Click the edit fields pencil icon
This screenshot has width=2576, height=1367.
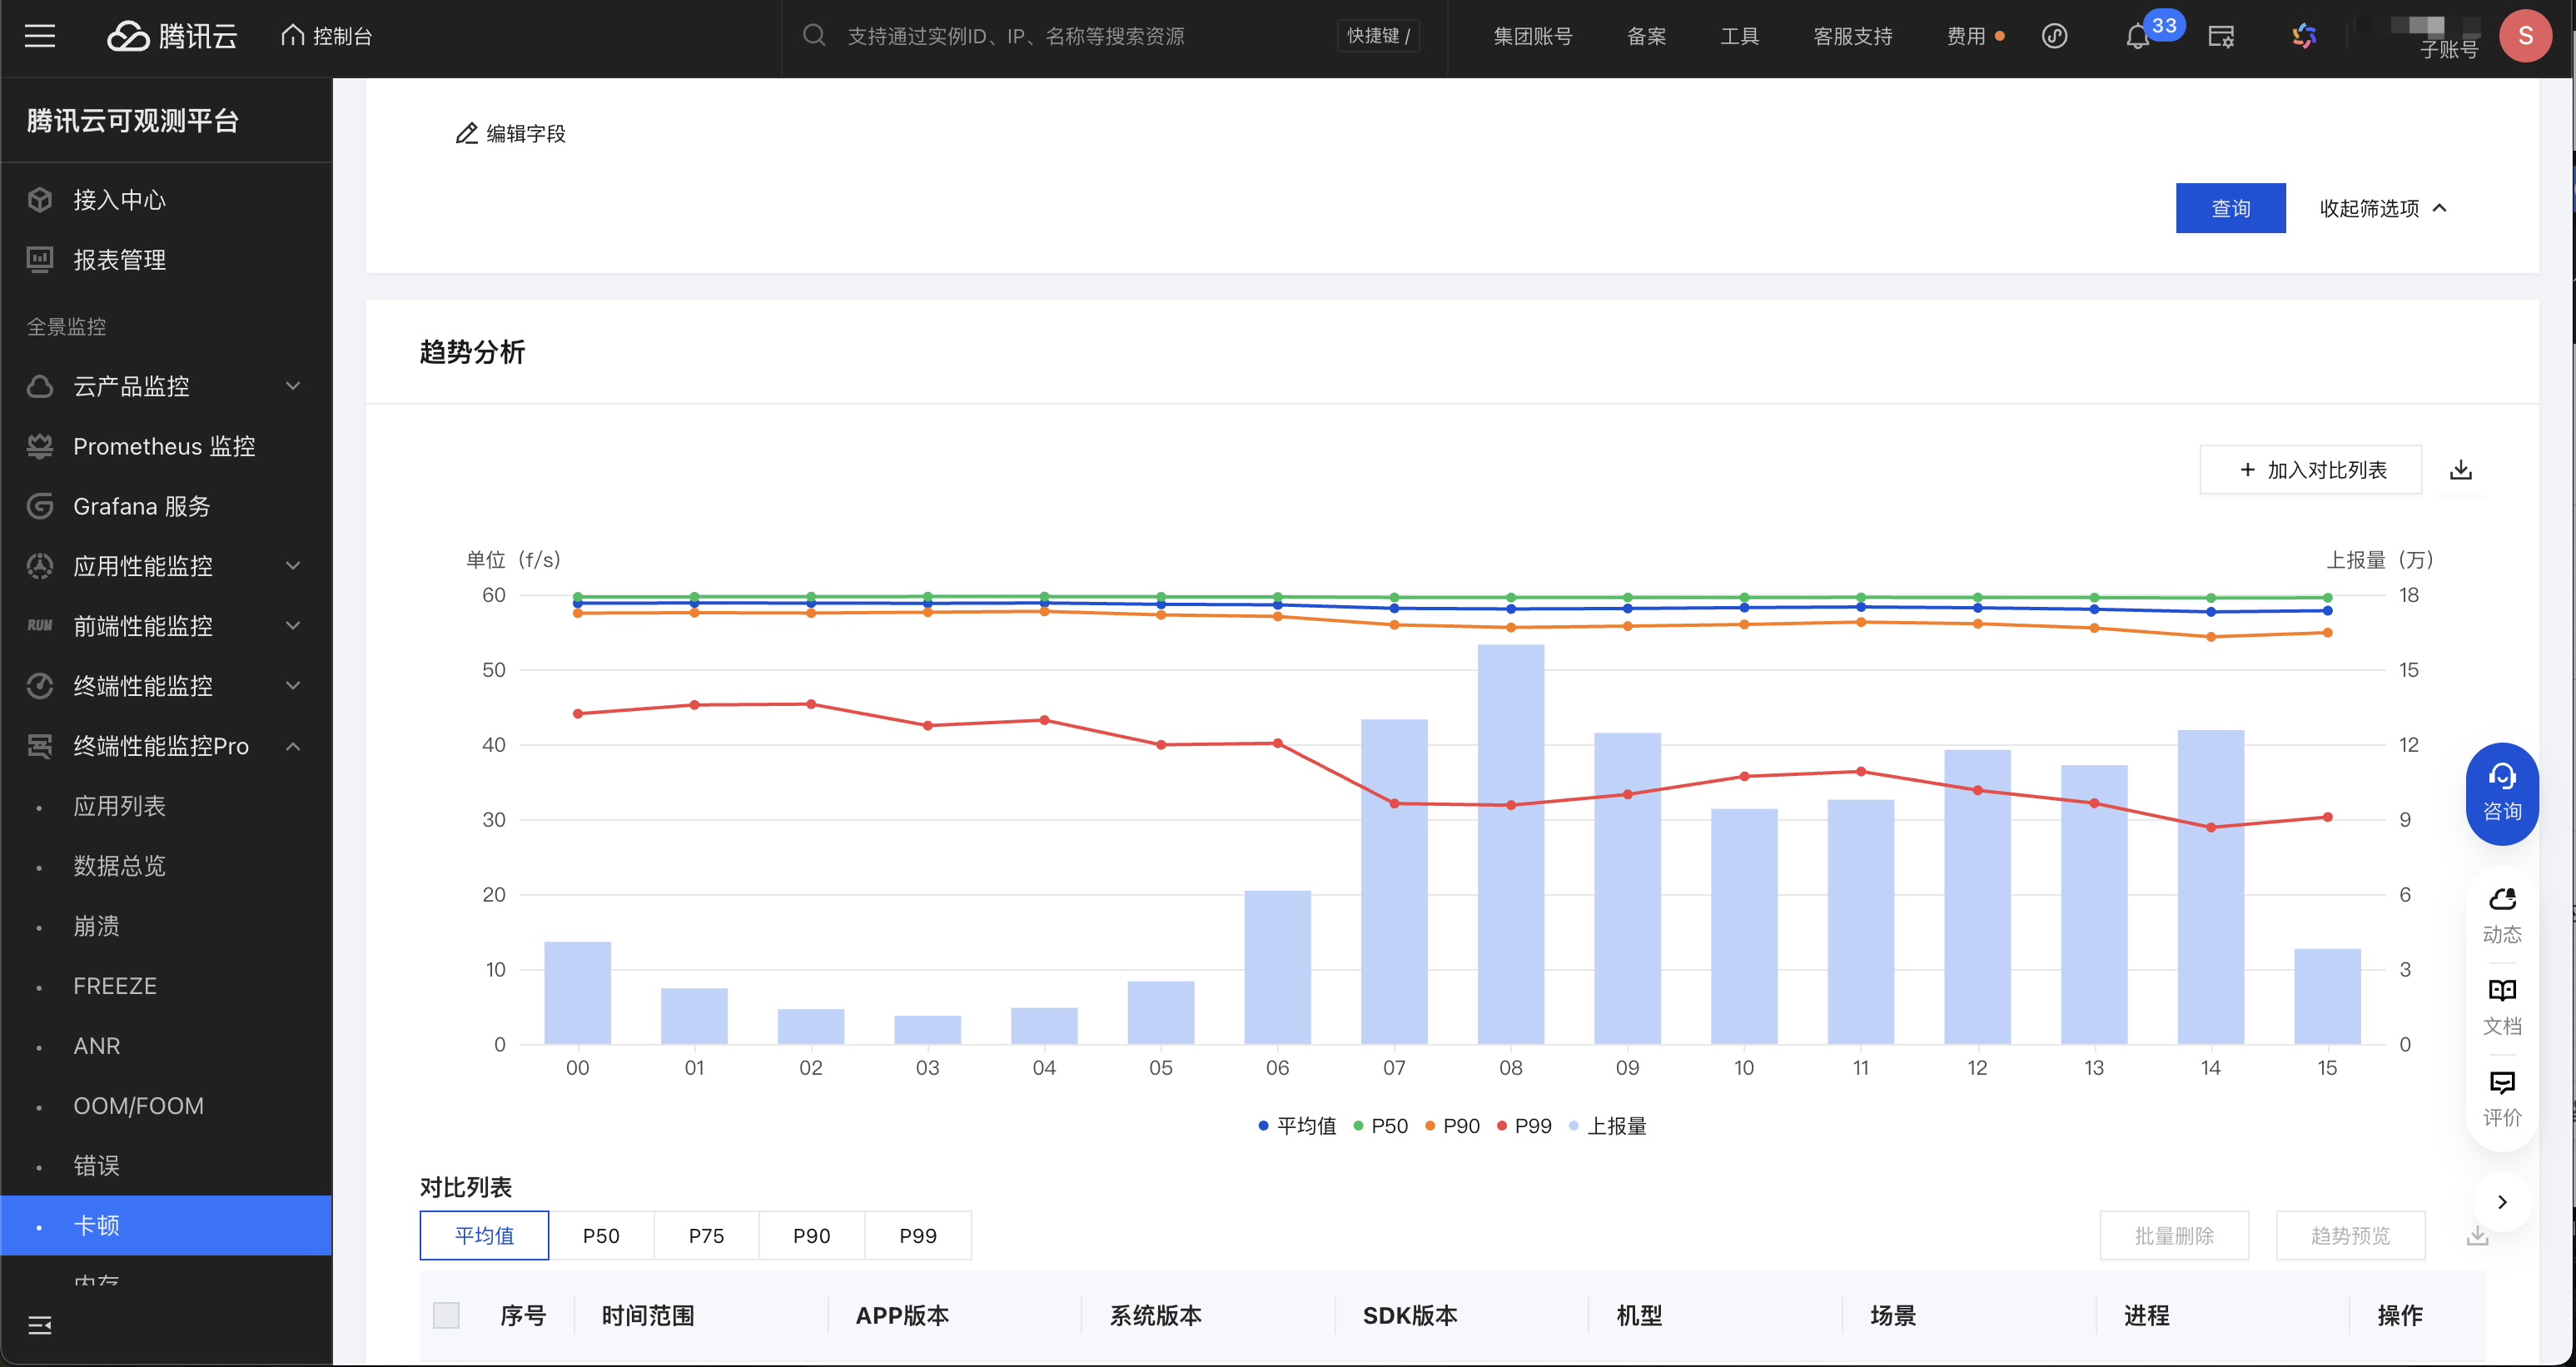pos(466,134)
